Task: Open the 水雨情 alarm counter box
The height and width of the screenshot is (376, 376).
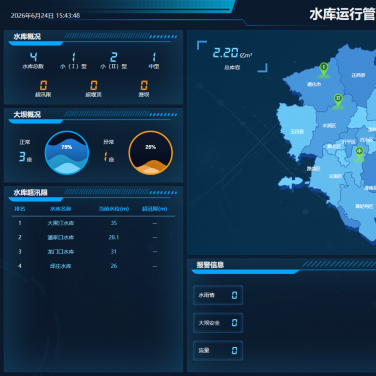Action: [218, 295]
